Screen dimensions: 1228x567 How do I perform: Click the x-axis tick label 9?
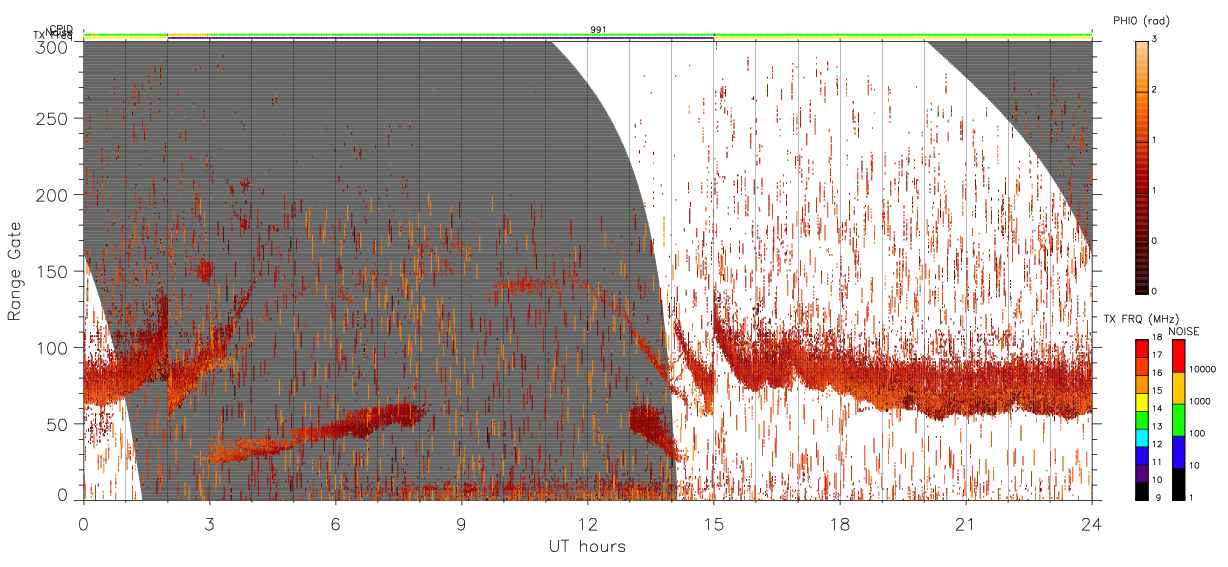[461, 524]
